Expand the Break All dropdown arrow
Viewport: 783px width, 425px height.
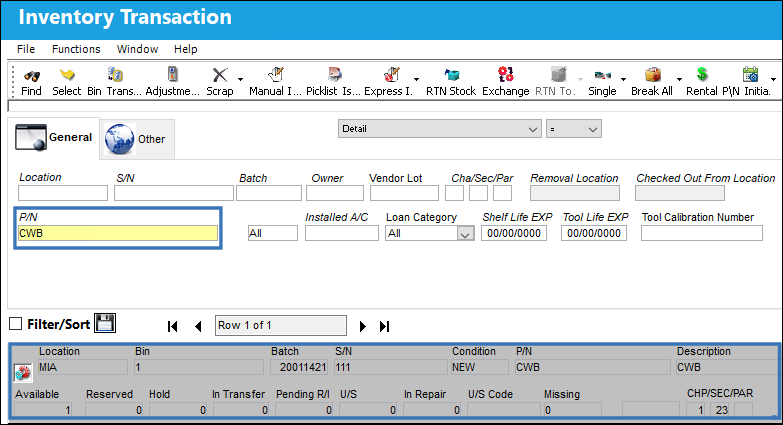pyautogui.click(x=679, y=79)
